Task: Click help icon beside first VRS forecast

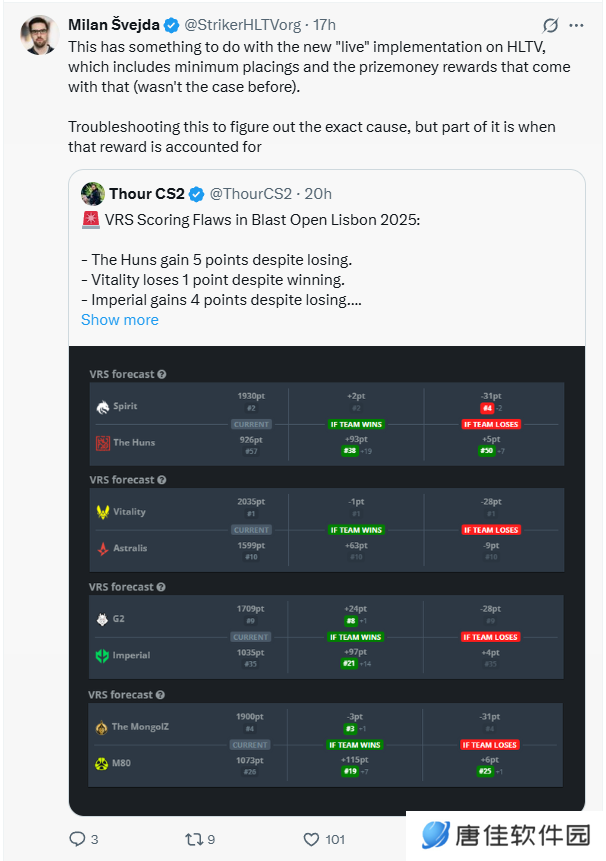Action: 161,374
